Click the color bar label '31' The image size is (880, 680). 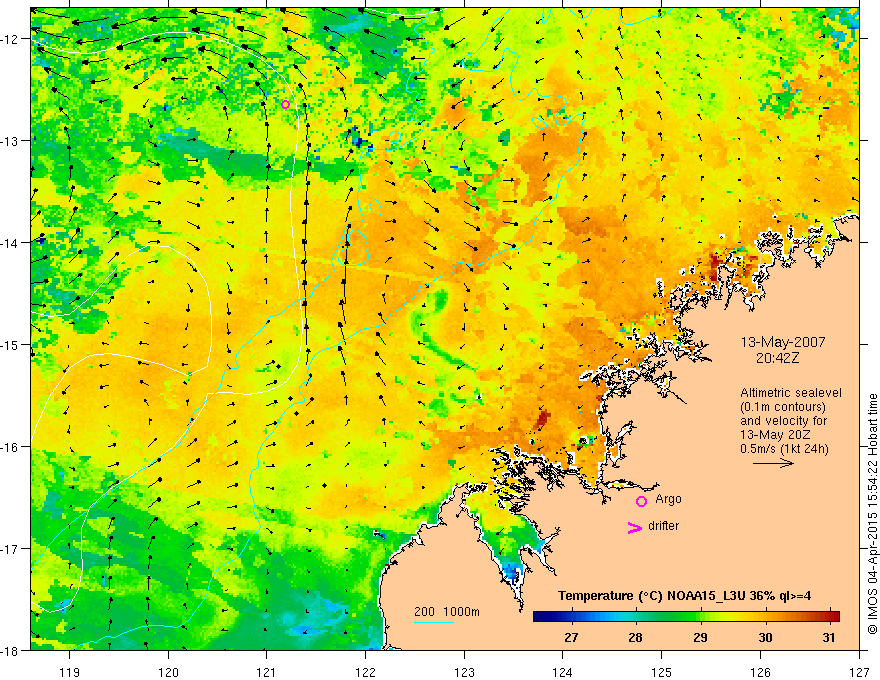point(829,638)
